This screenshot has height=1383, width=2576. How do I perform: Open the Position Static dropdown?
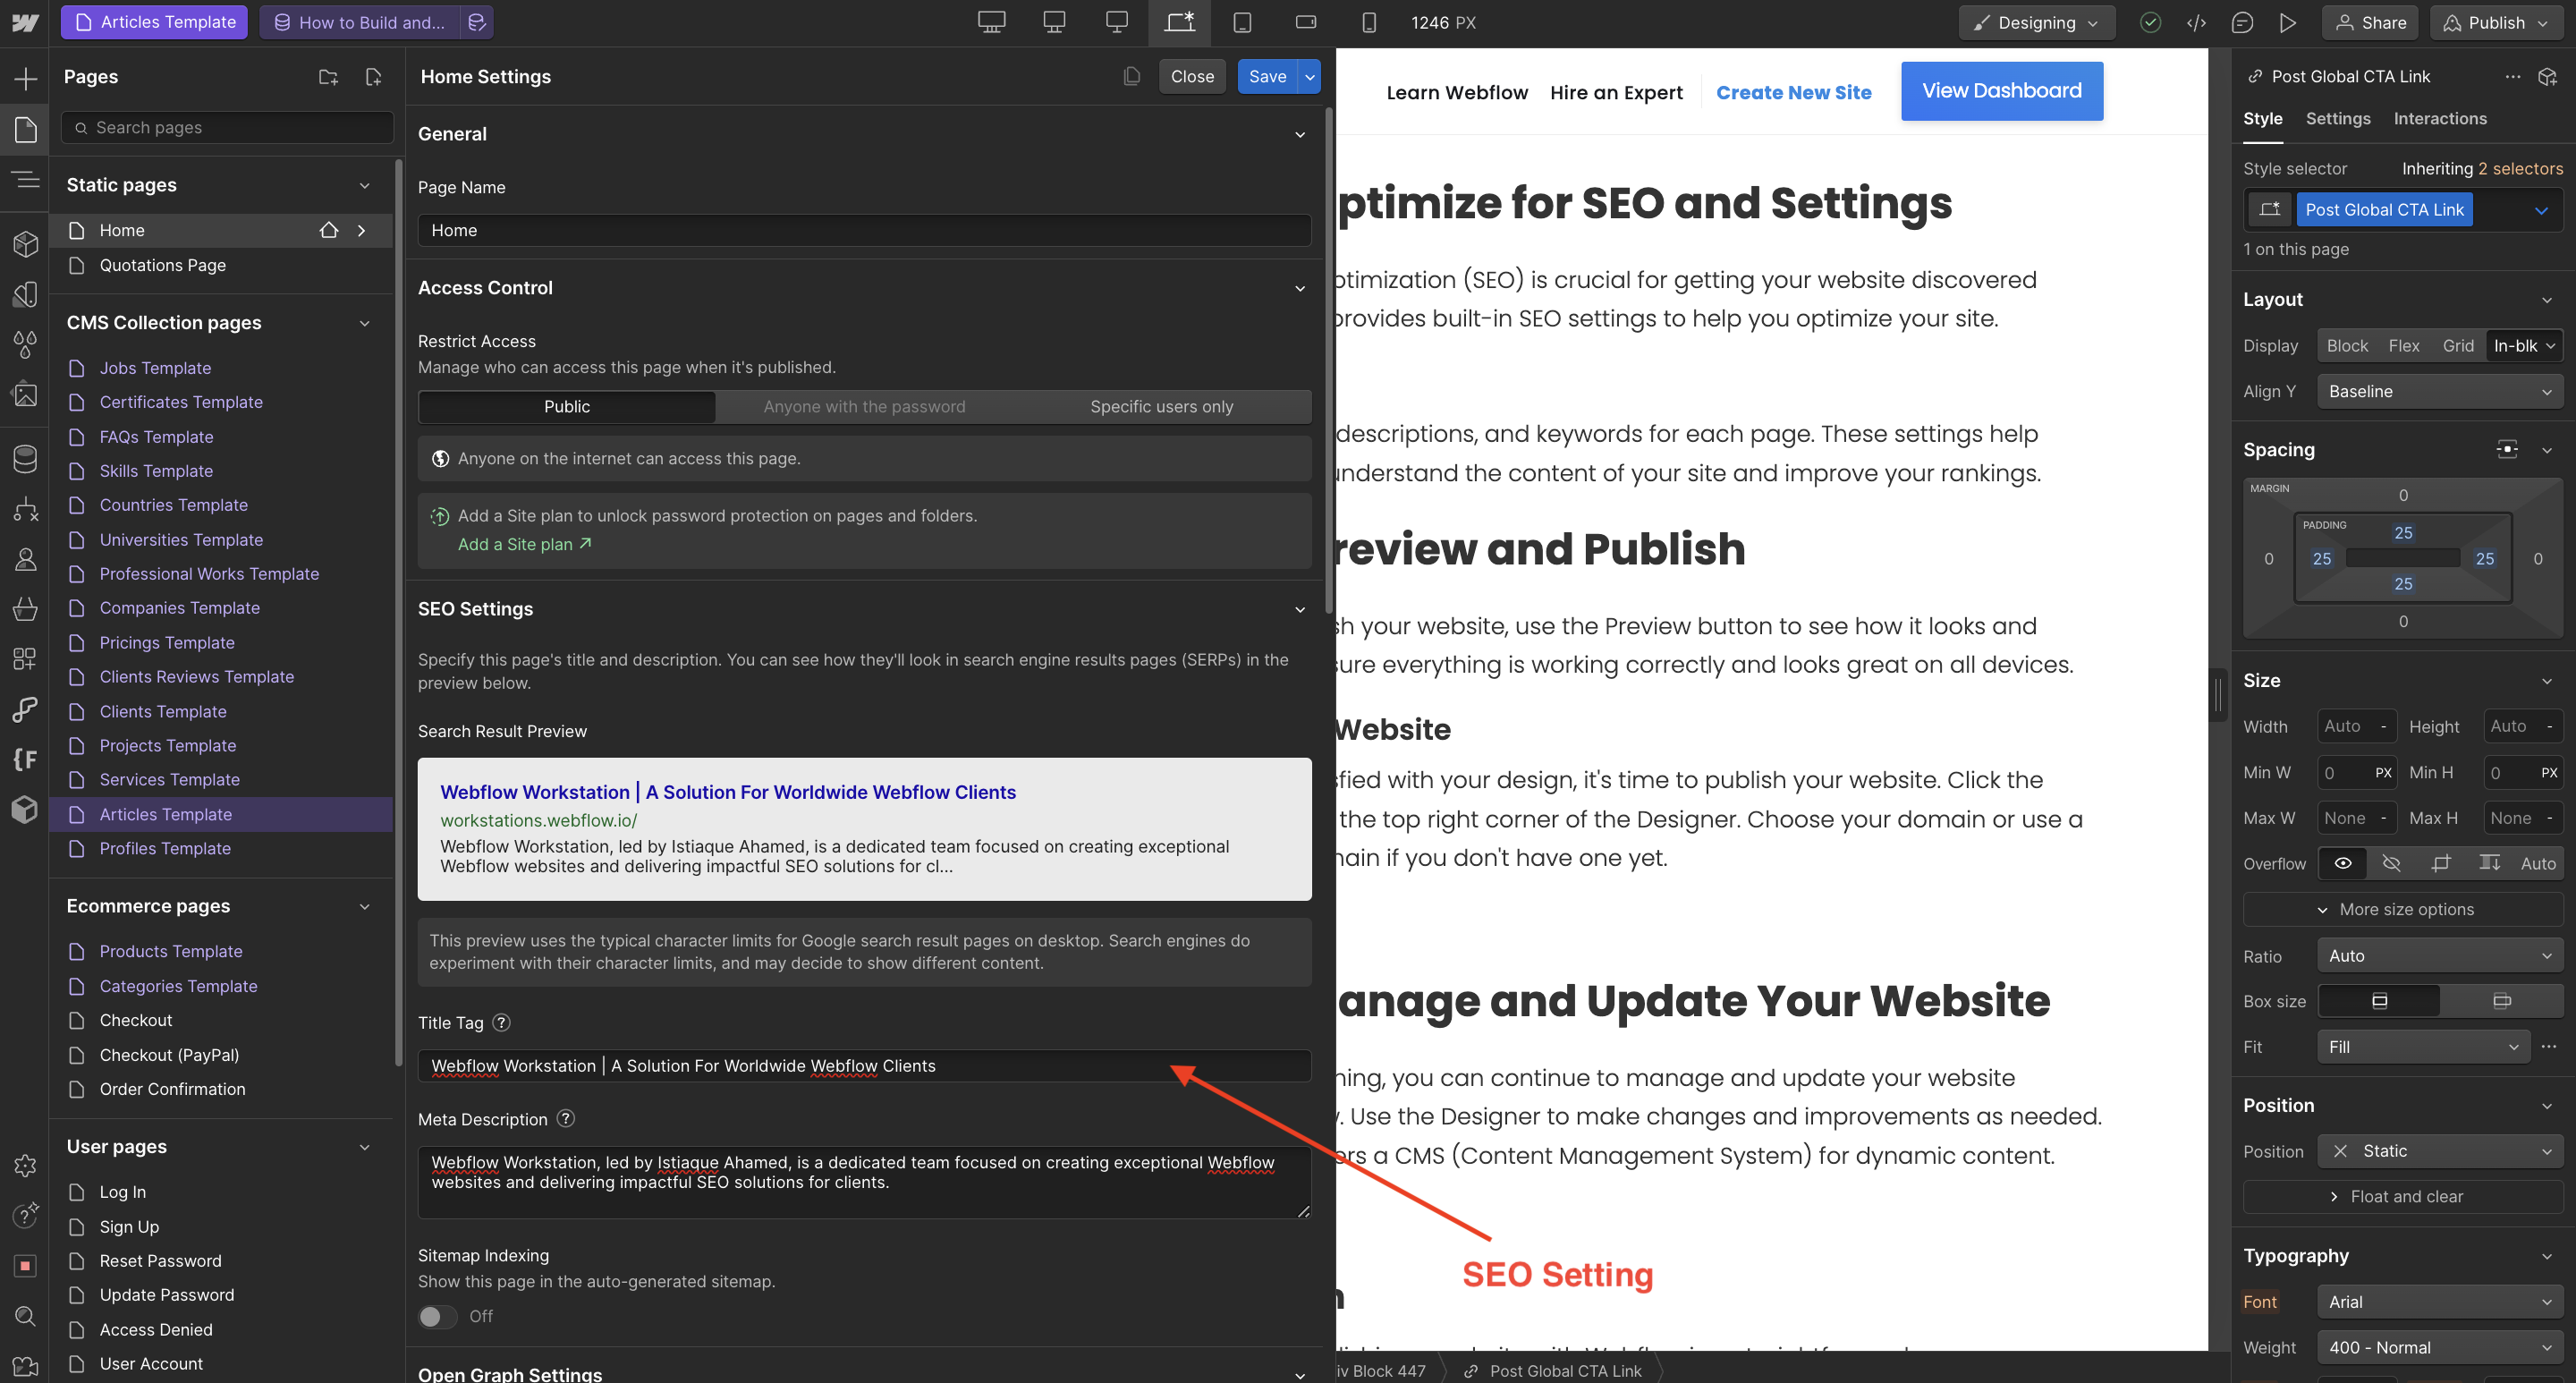pos(2439,1151)
